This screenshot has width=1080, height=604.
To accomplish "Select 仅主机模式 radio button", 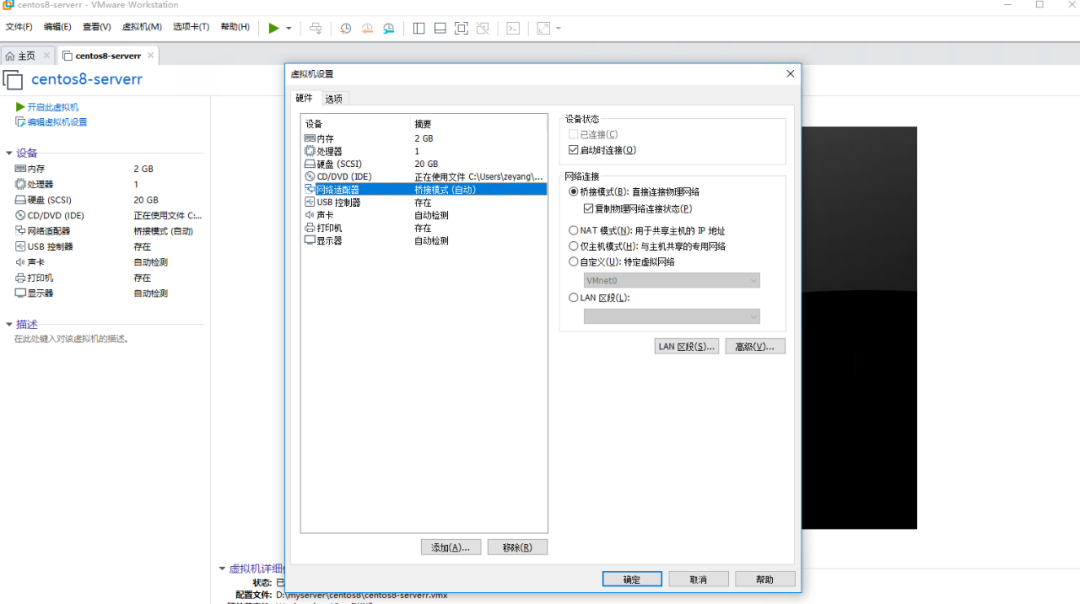I will coord(573,246).
